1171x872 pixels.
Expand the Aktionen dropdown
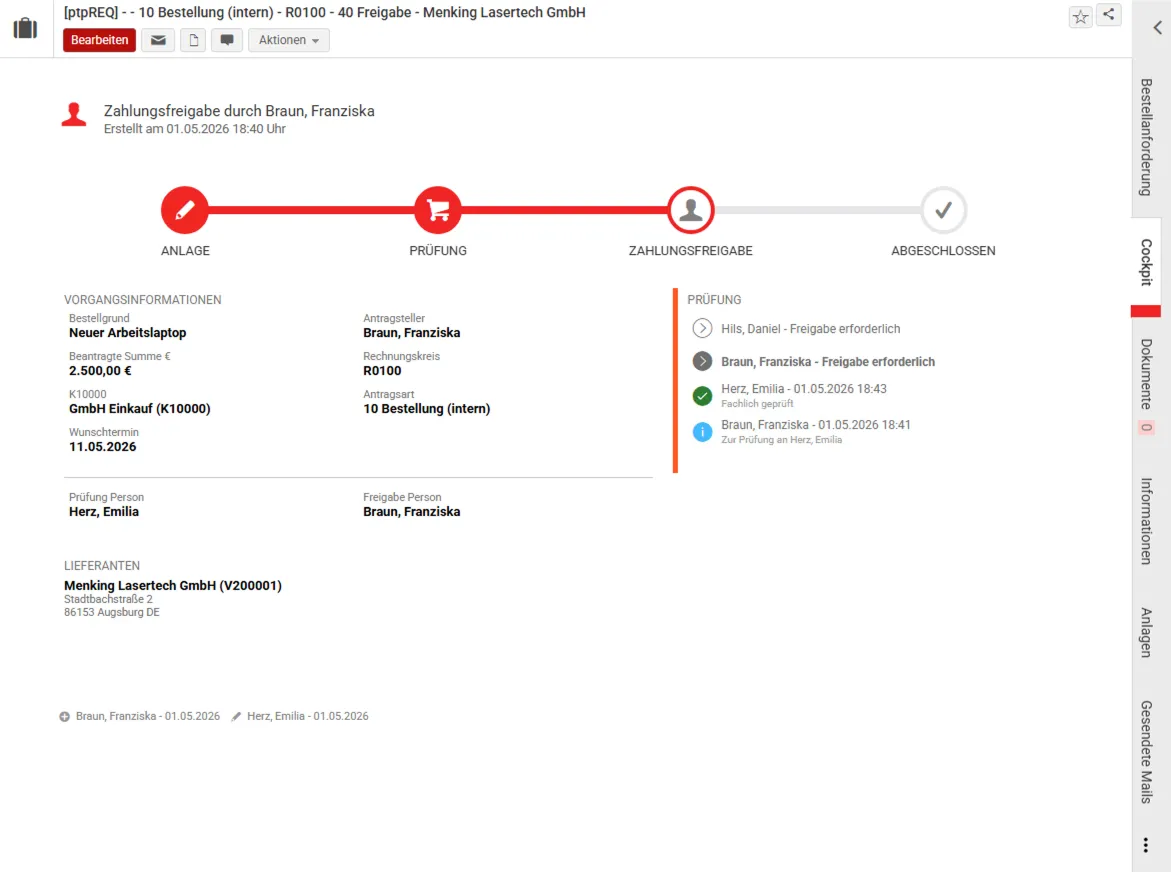pos(288,40)
